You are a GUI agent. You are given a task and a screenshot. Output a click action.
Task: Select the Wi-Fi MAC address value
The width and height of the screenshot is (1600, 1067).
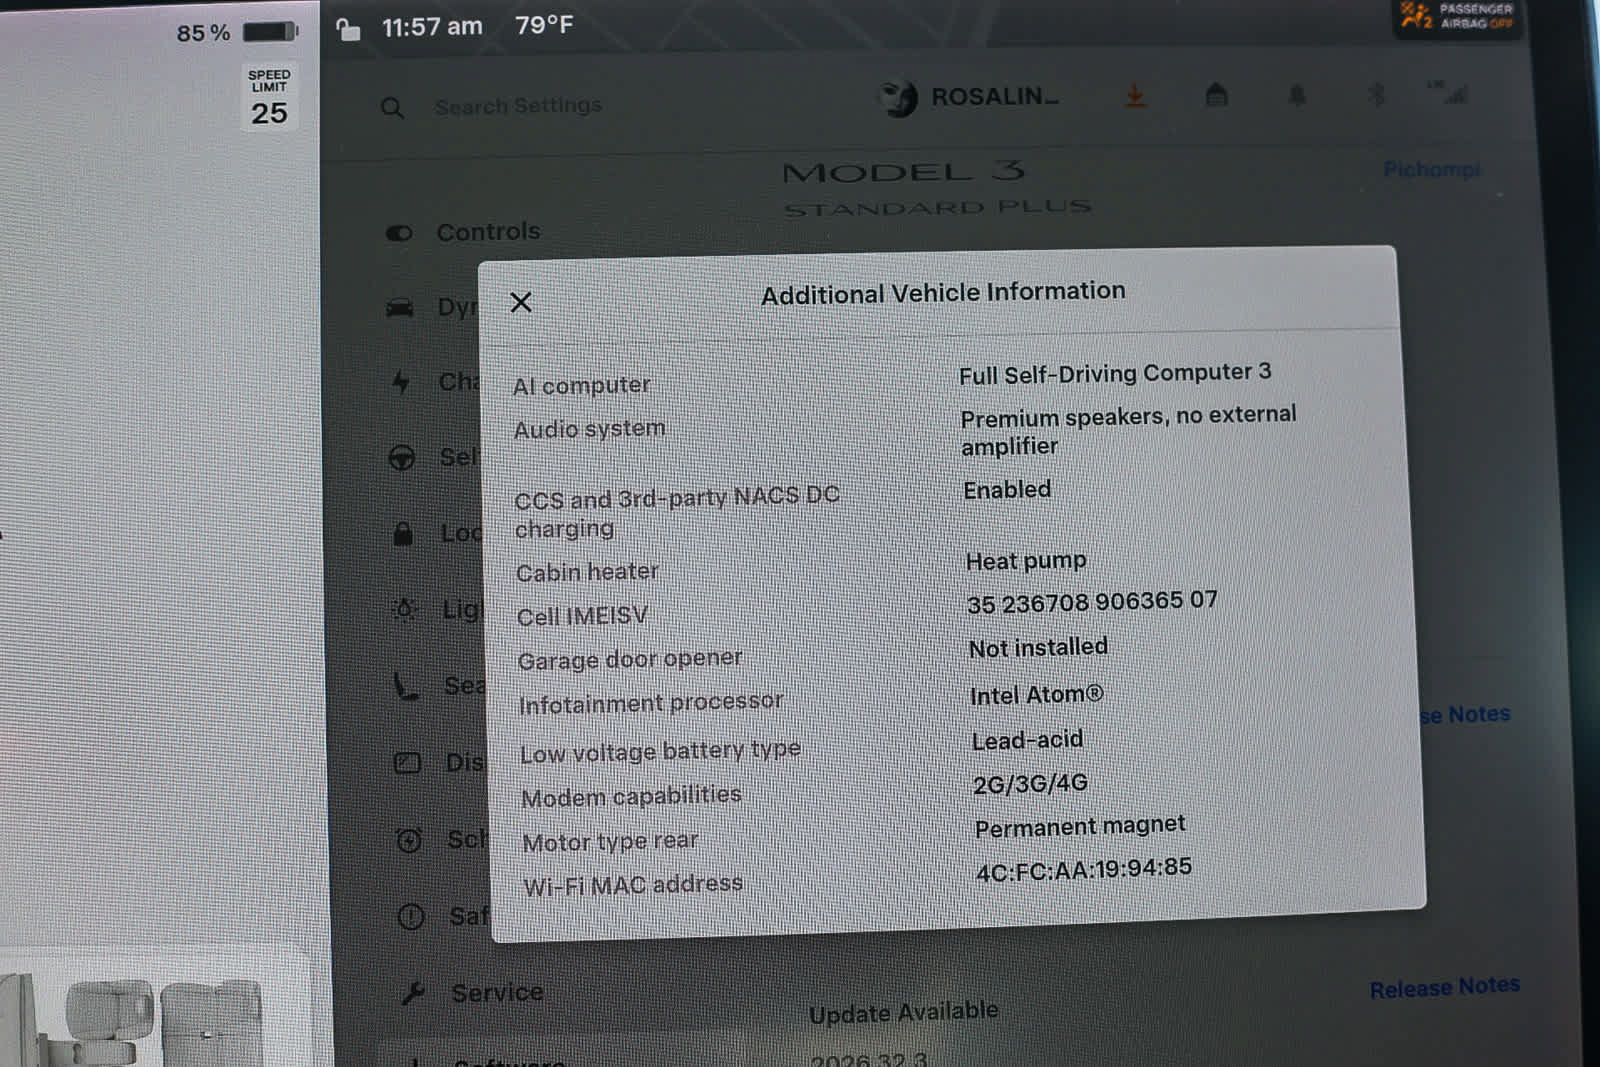[1084, 869]
